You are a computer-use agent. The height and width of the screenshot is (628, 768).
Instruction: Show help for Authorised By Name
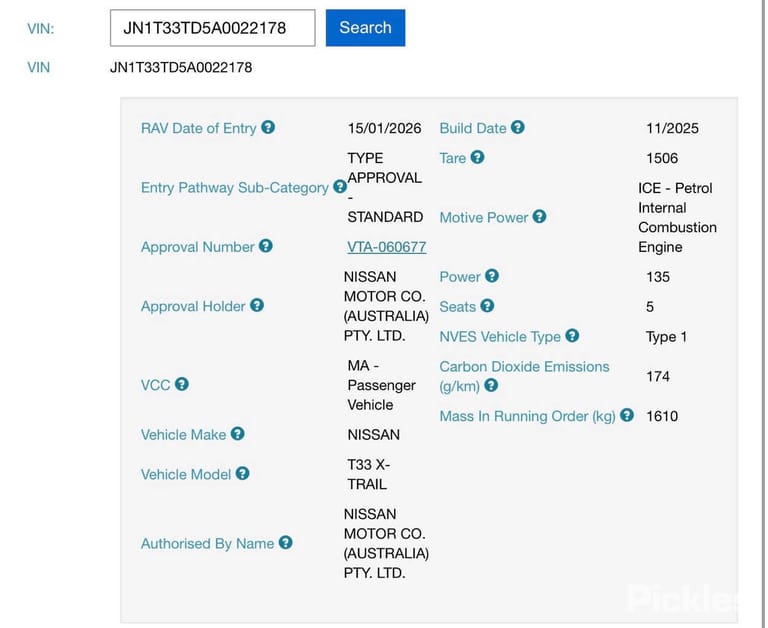286,542
